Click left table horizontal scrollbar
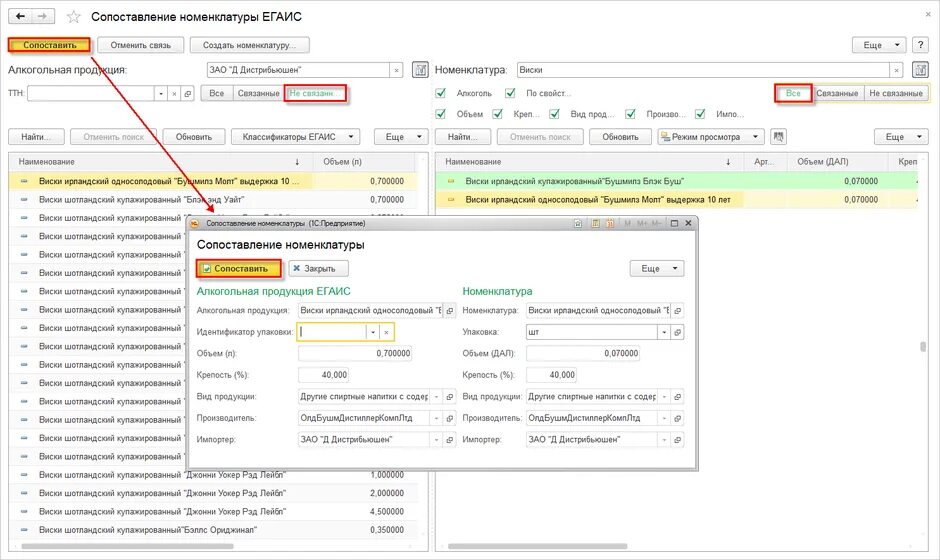 [x=126, y=546]
